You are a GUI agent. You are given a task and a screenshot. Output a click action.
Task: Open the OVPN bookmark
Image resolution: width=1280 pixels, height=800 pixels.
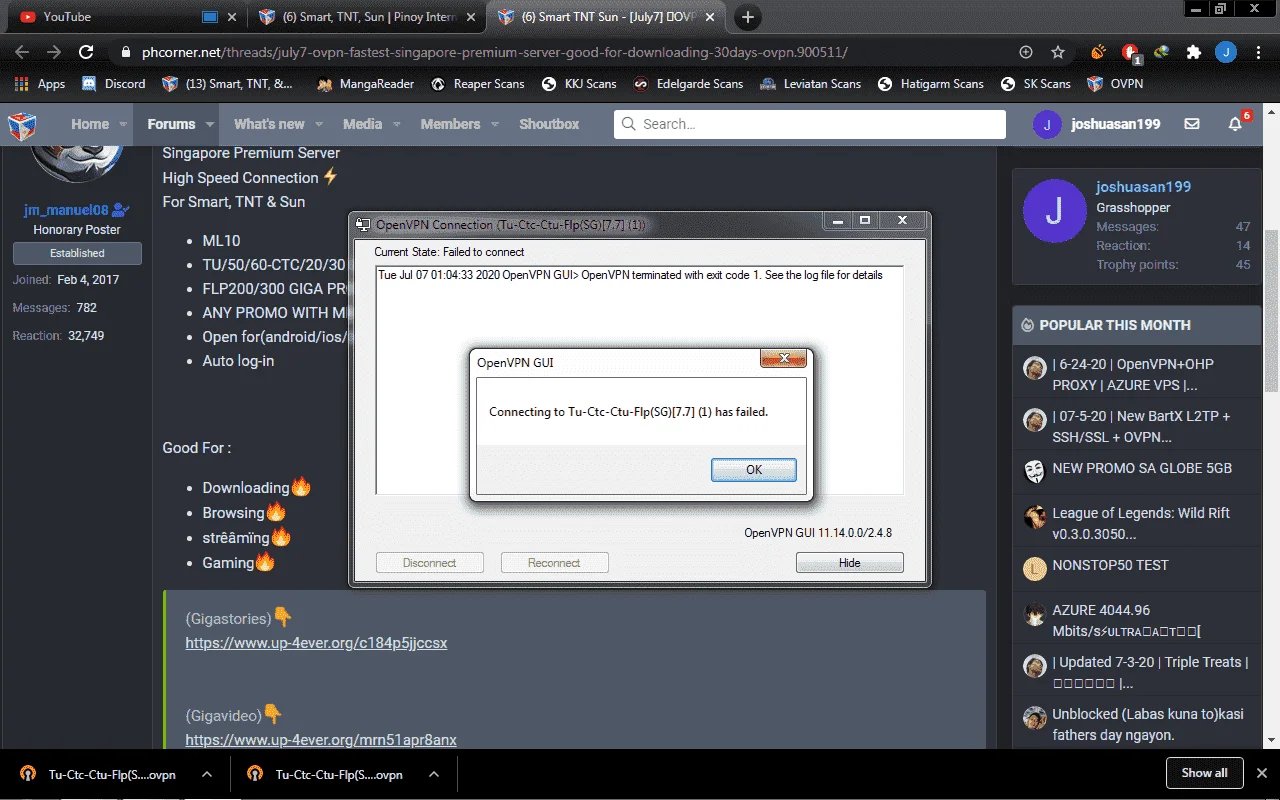[1115, 84]
